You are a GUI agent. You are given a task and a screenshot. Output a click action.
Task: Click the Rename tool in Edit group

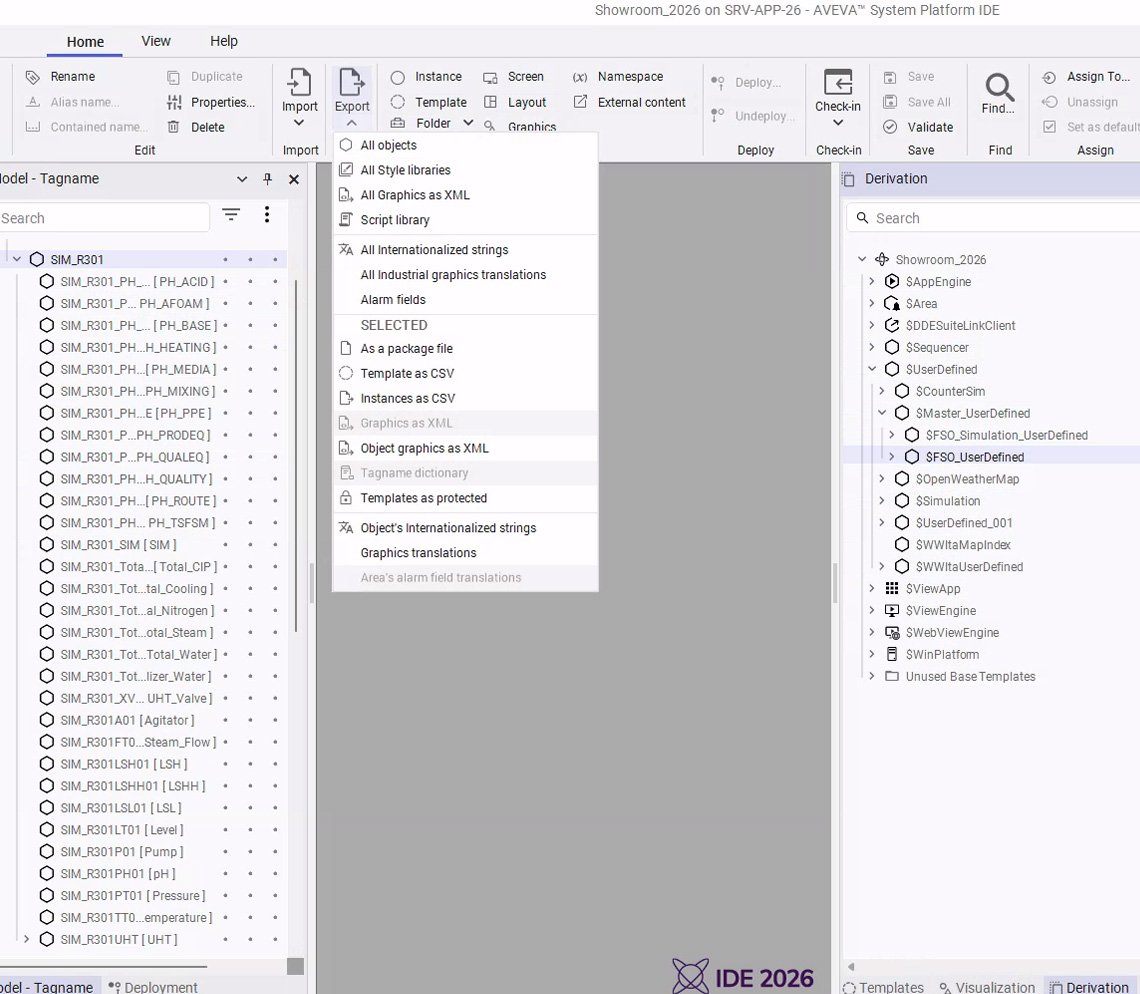click(61, 76)
